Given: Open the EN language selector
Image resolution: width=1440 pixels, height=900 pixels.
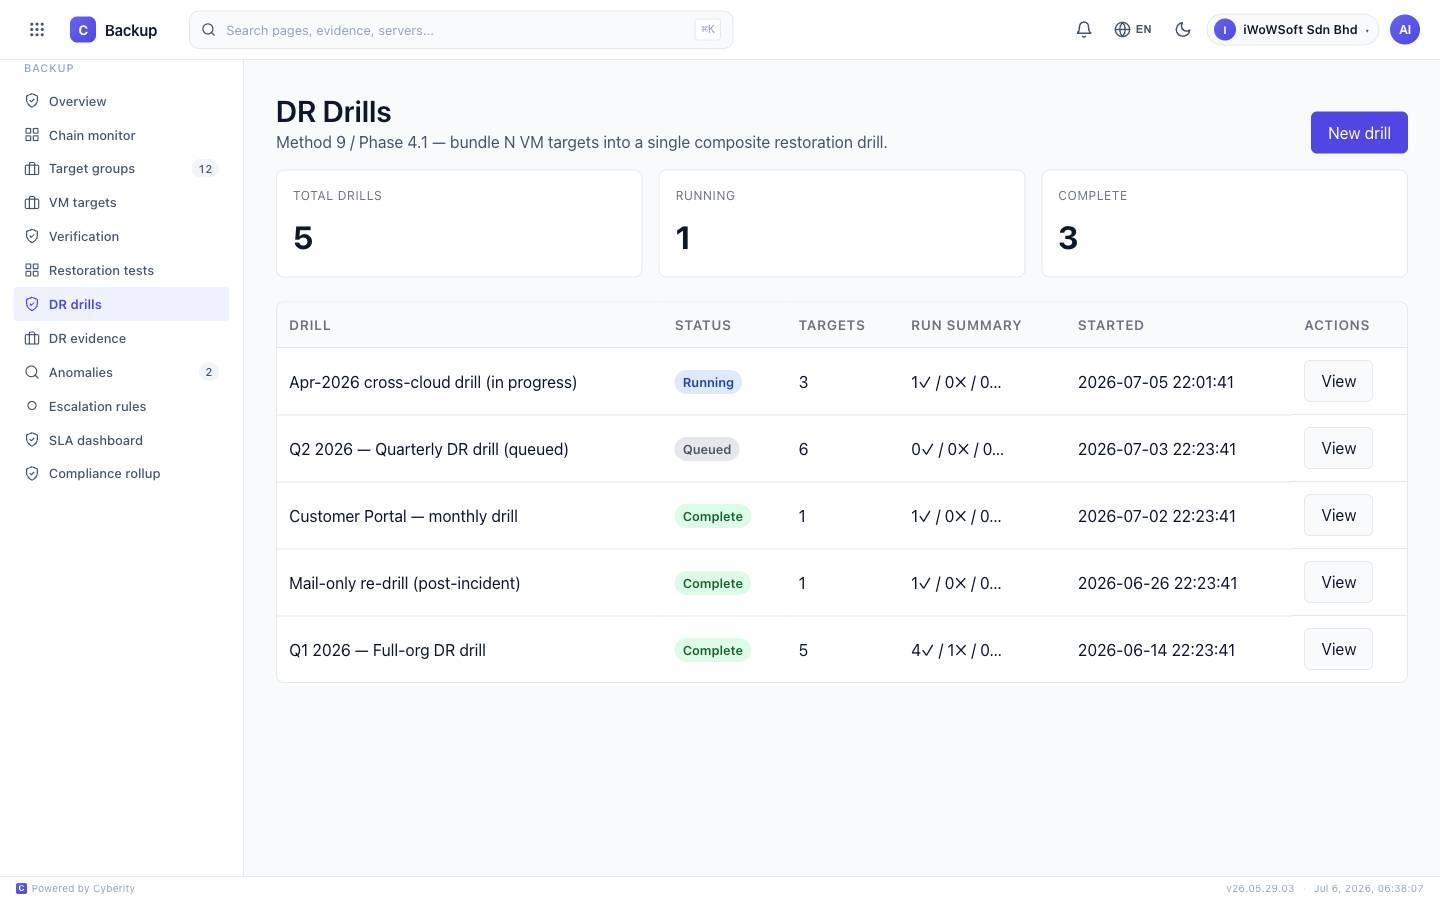Looking at the screenshot, I should coord(1133,30).
